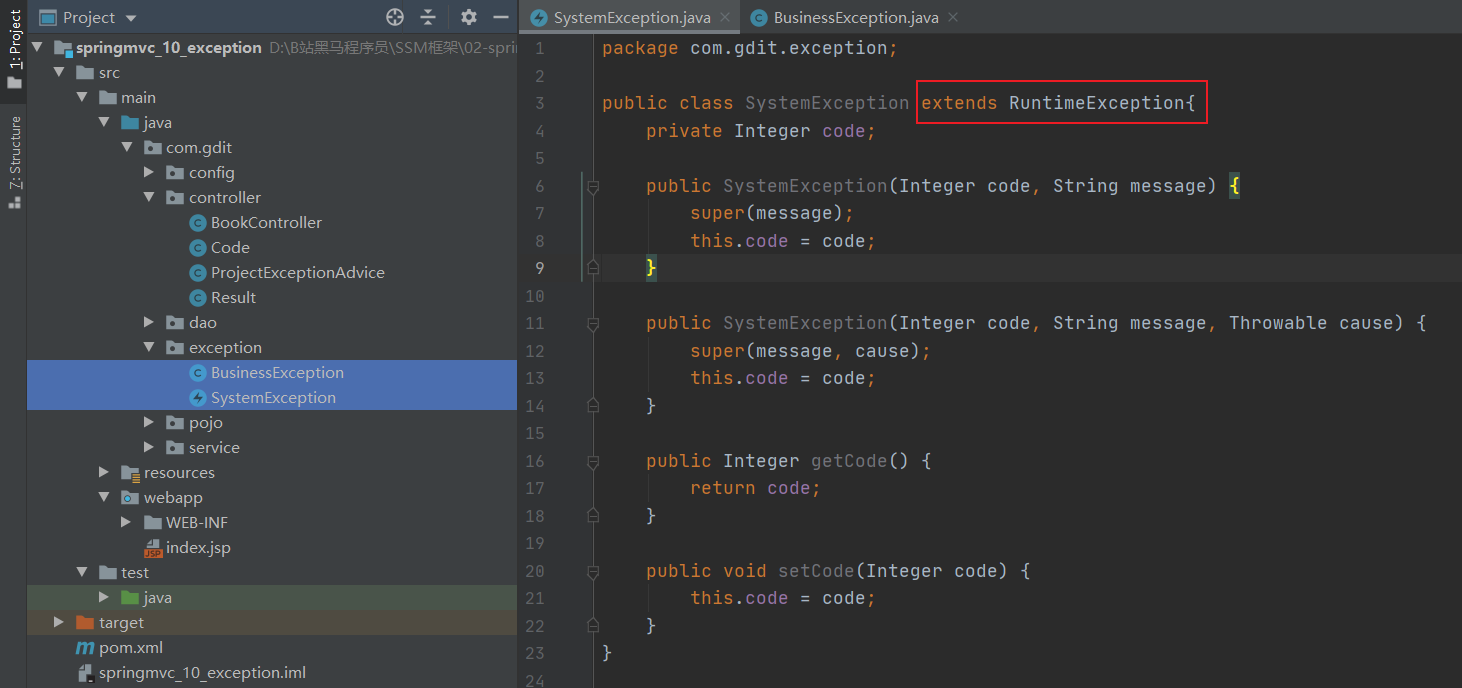Click the SystemException exception class icon
Screen dimensions: 1462x688
pos(197,397)
